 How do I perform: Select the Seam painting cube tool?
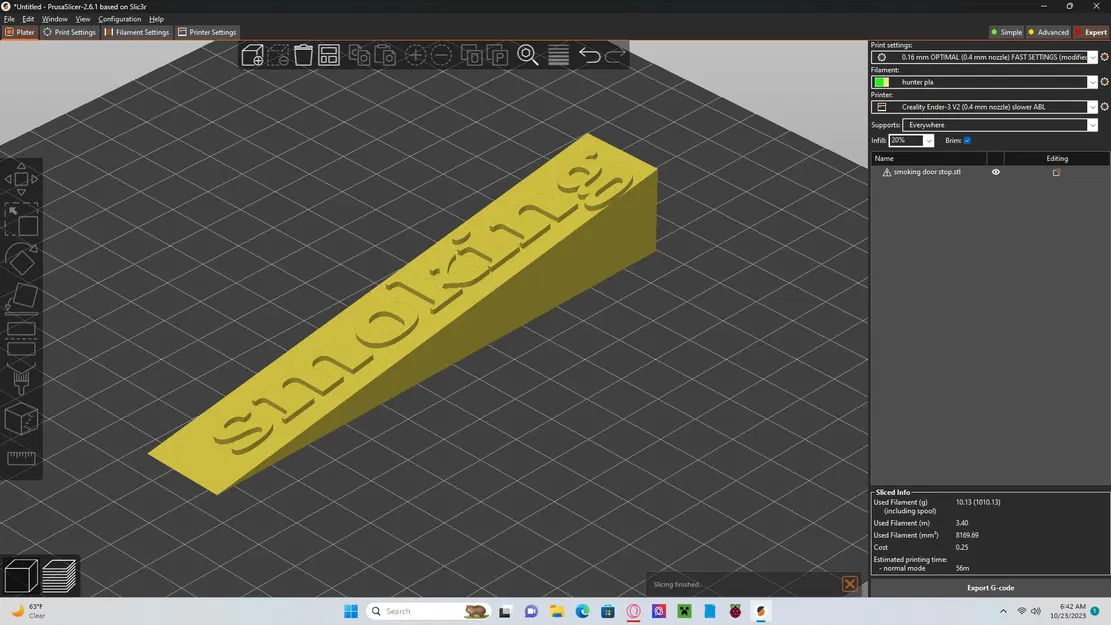pos(21,420)
